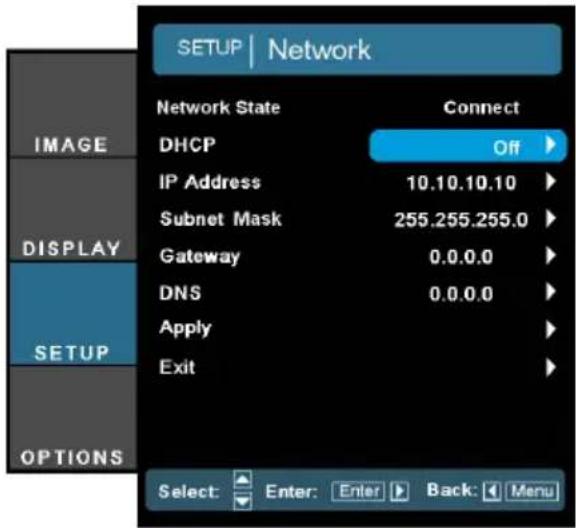Click the Select down arrow icon
The width and height of the screenshot is (576, 528).
pos(243,501)
